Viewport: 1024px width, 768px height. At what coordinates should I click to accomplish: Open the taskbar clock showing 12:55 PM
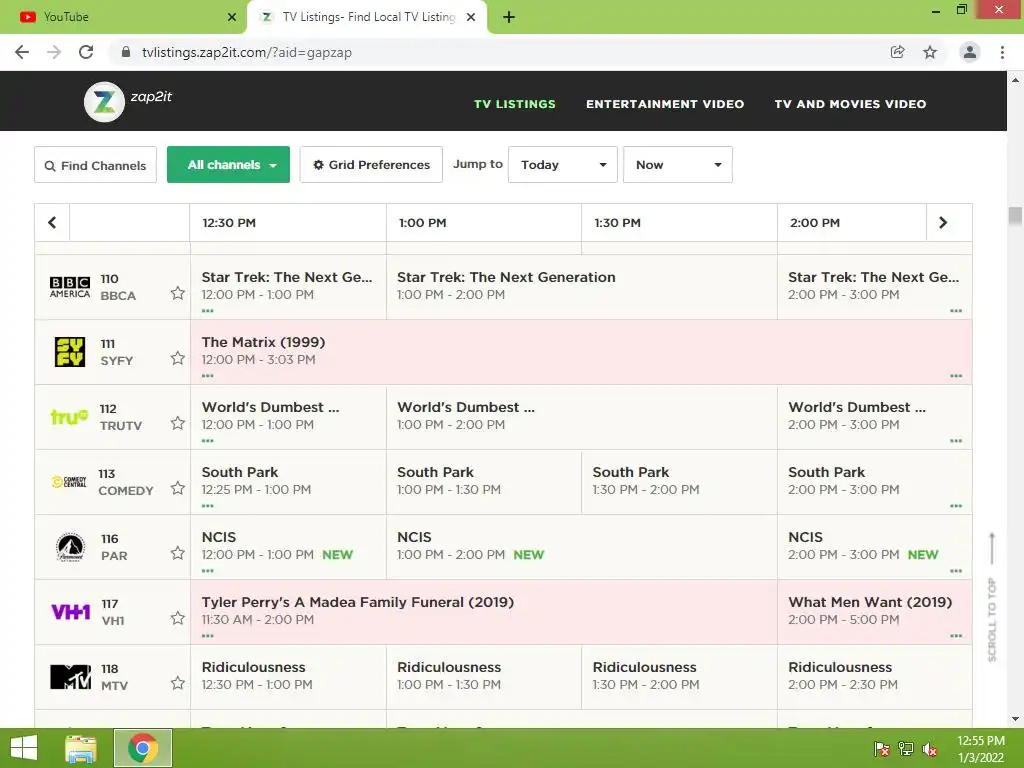(981, 749)
